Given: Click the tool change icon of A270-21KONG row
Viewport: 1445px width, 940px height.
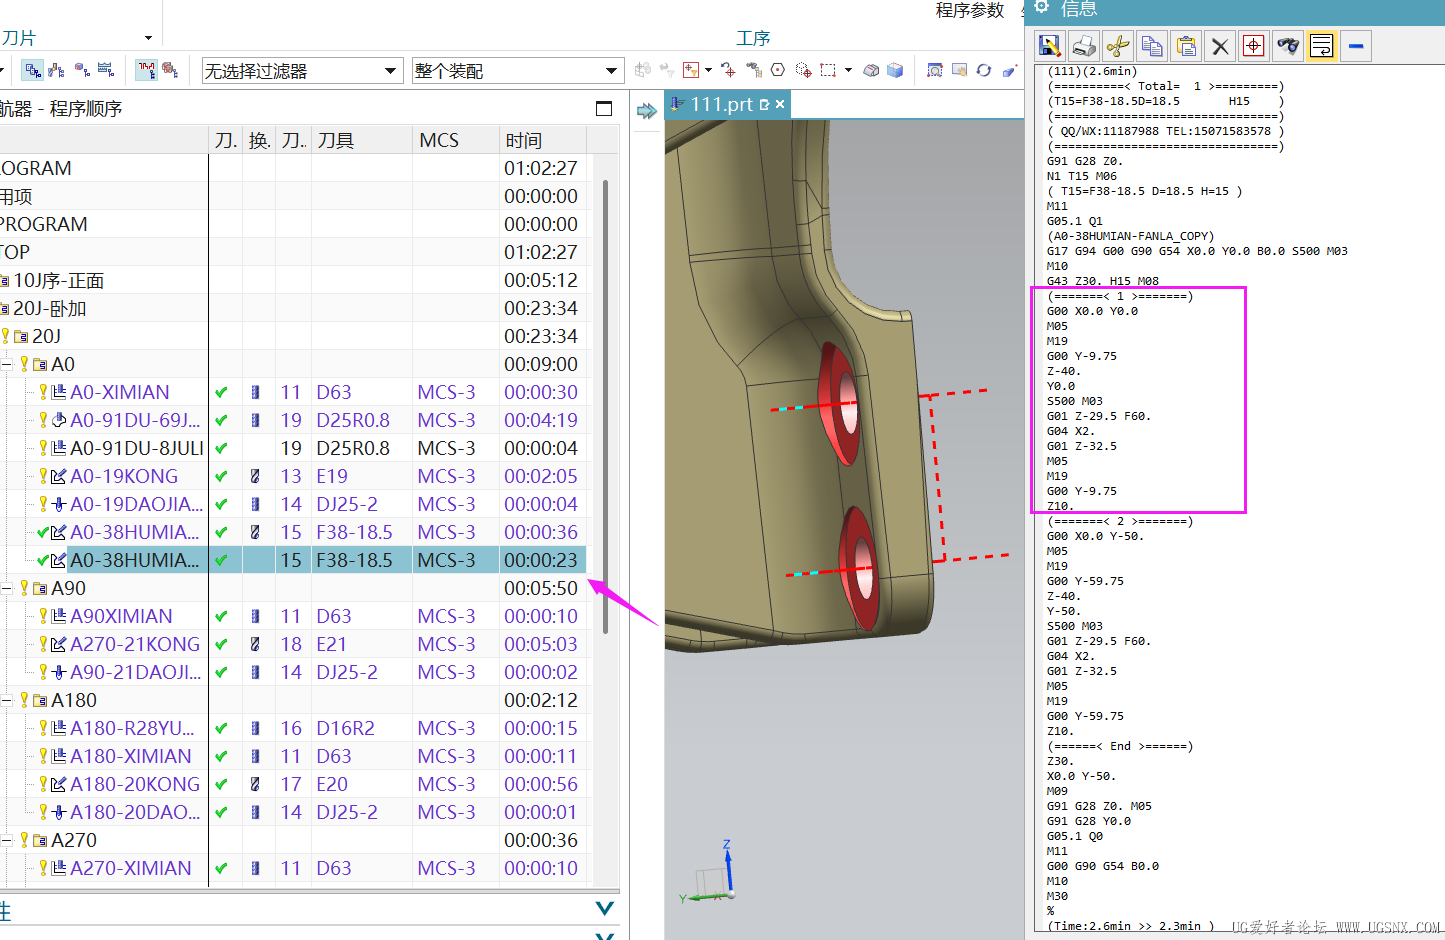Looking at the screenshot, I should pyautogui.click(x=255, y=644).
